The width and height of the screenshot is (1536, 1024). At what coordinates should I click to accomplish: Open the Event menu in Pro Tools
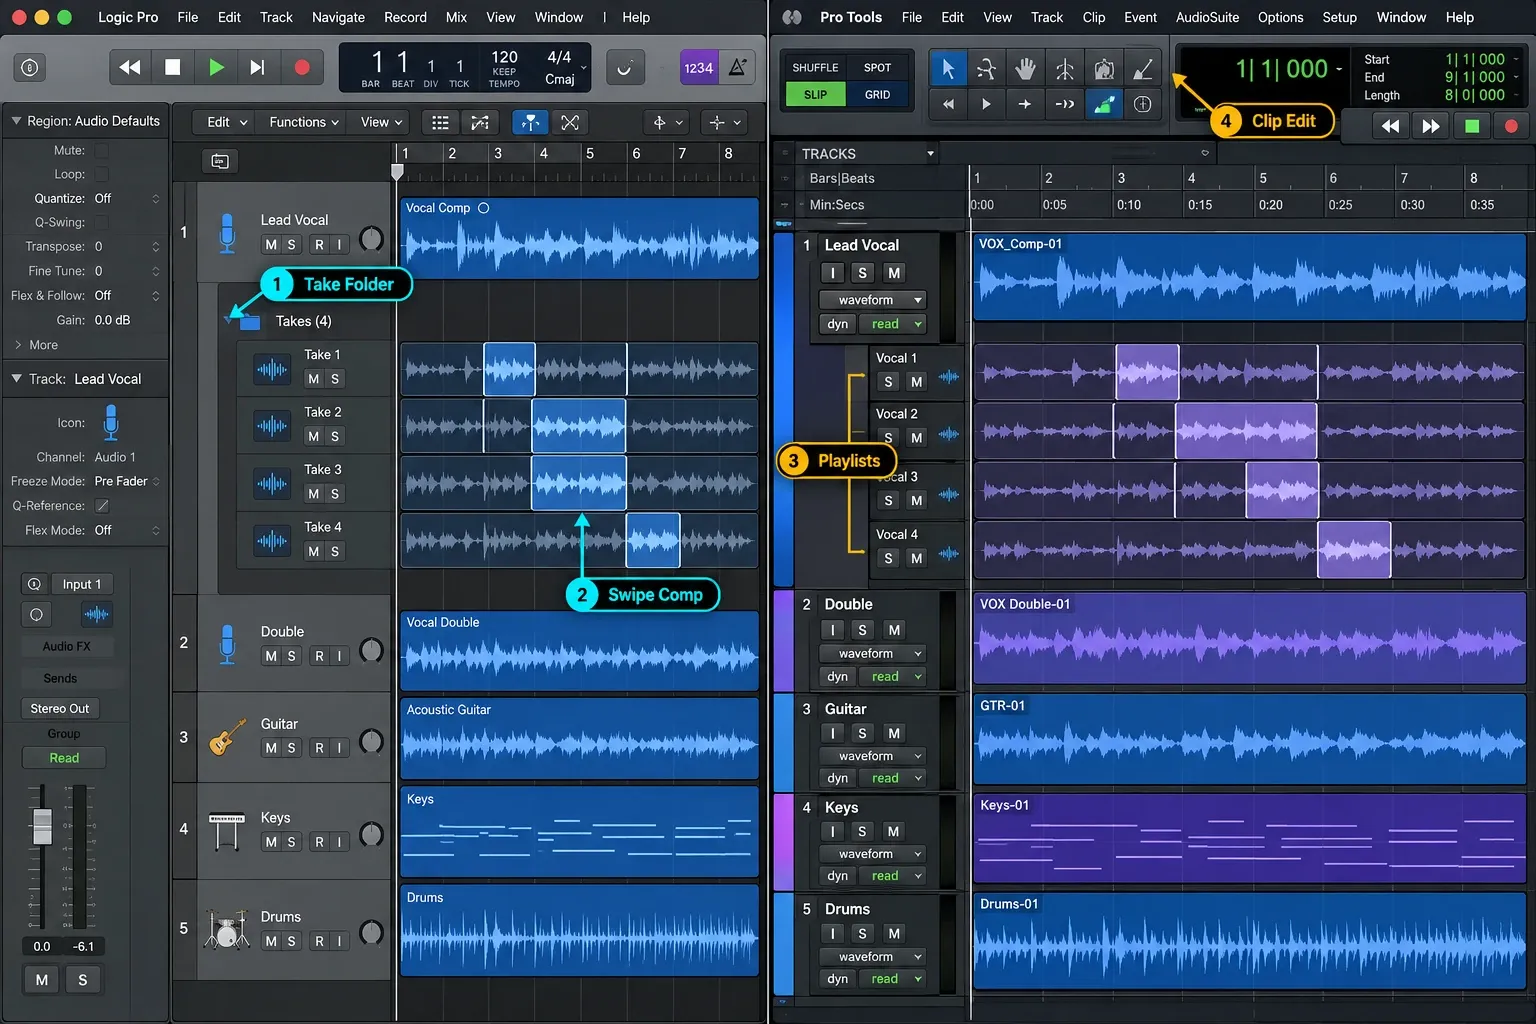tap(1140, 17)
